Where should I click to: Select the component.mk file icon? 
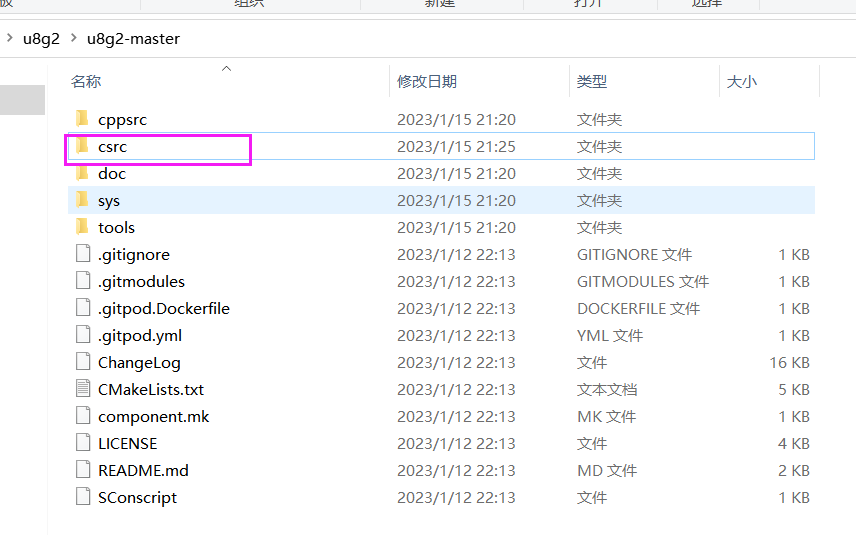pos(83,416)
